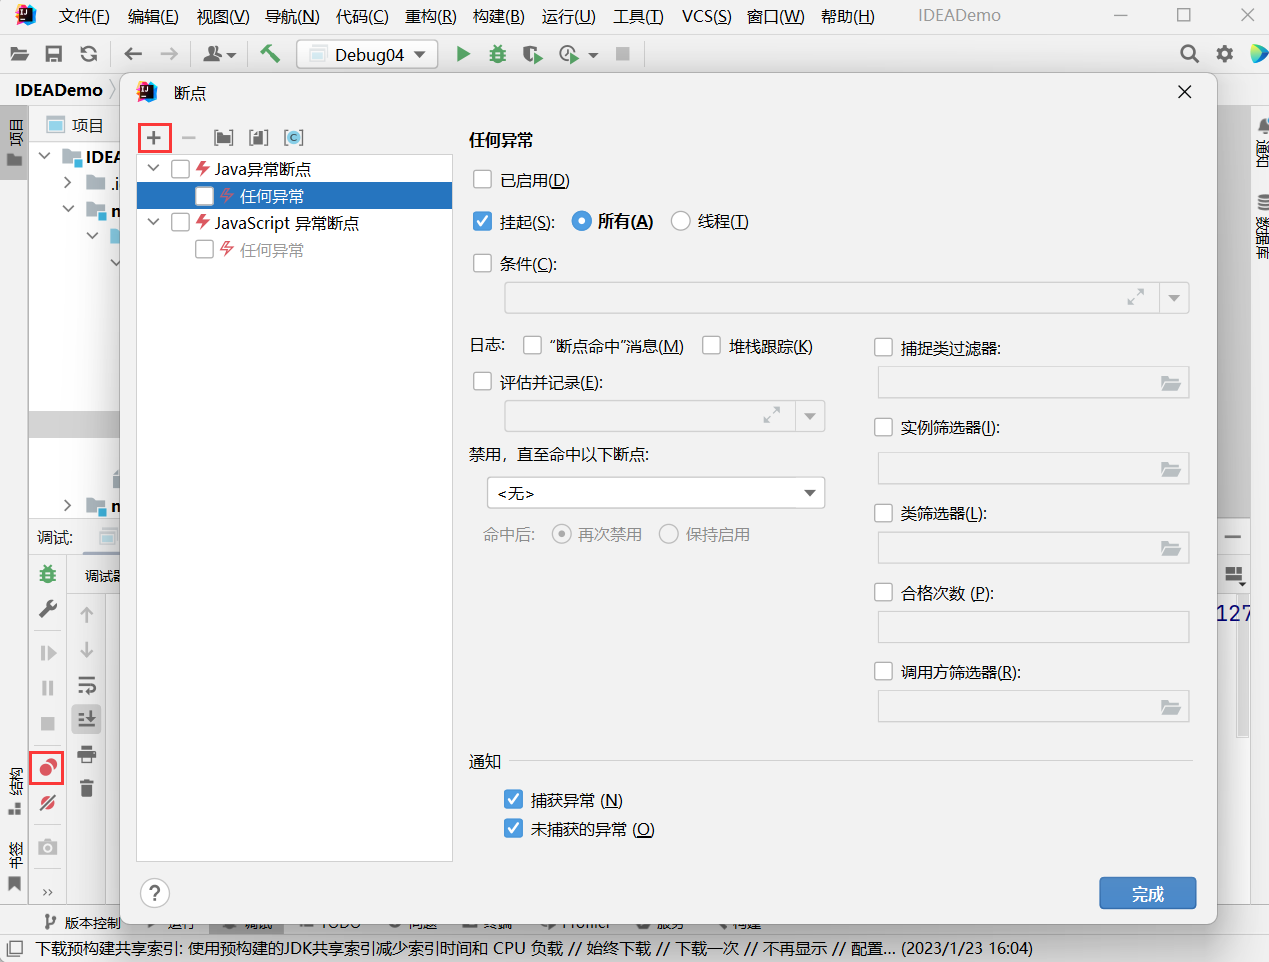
Task: Open Search Everywhere magnifier icon
Action: tap(1189, 54)
